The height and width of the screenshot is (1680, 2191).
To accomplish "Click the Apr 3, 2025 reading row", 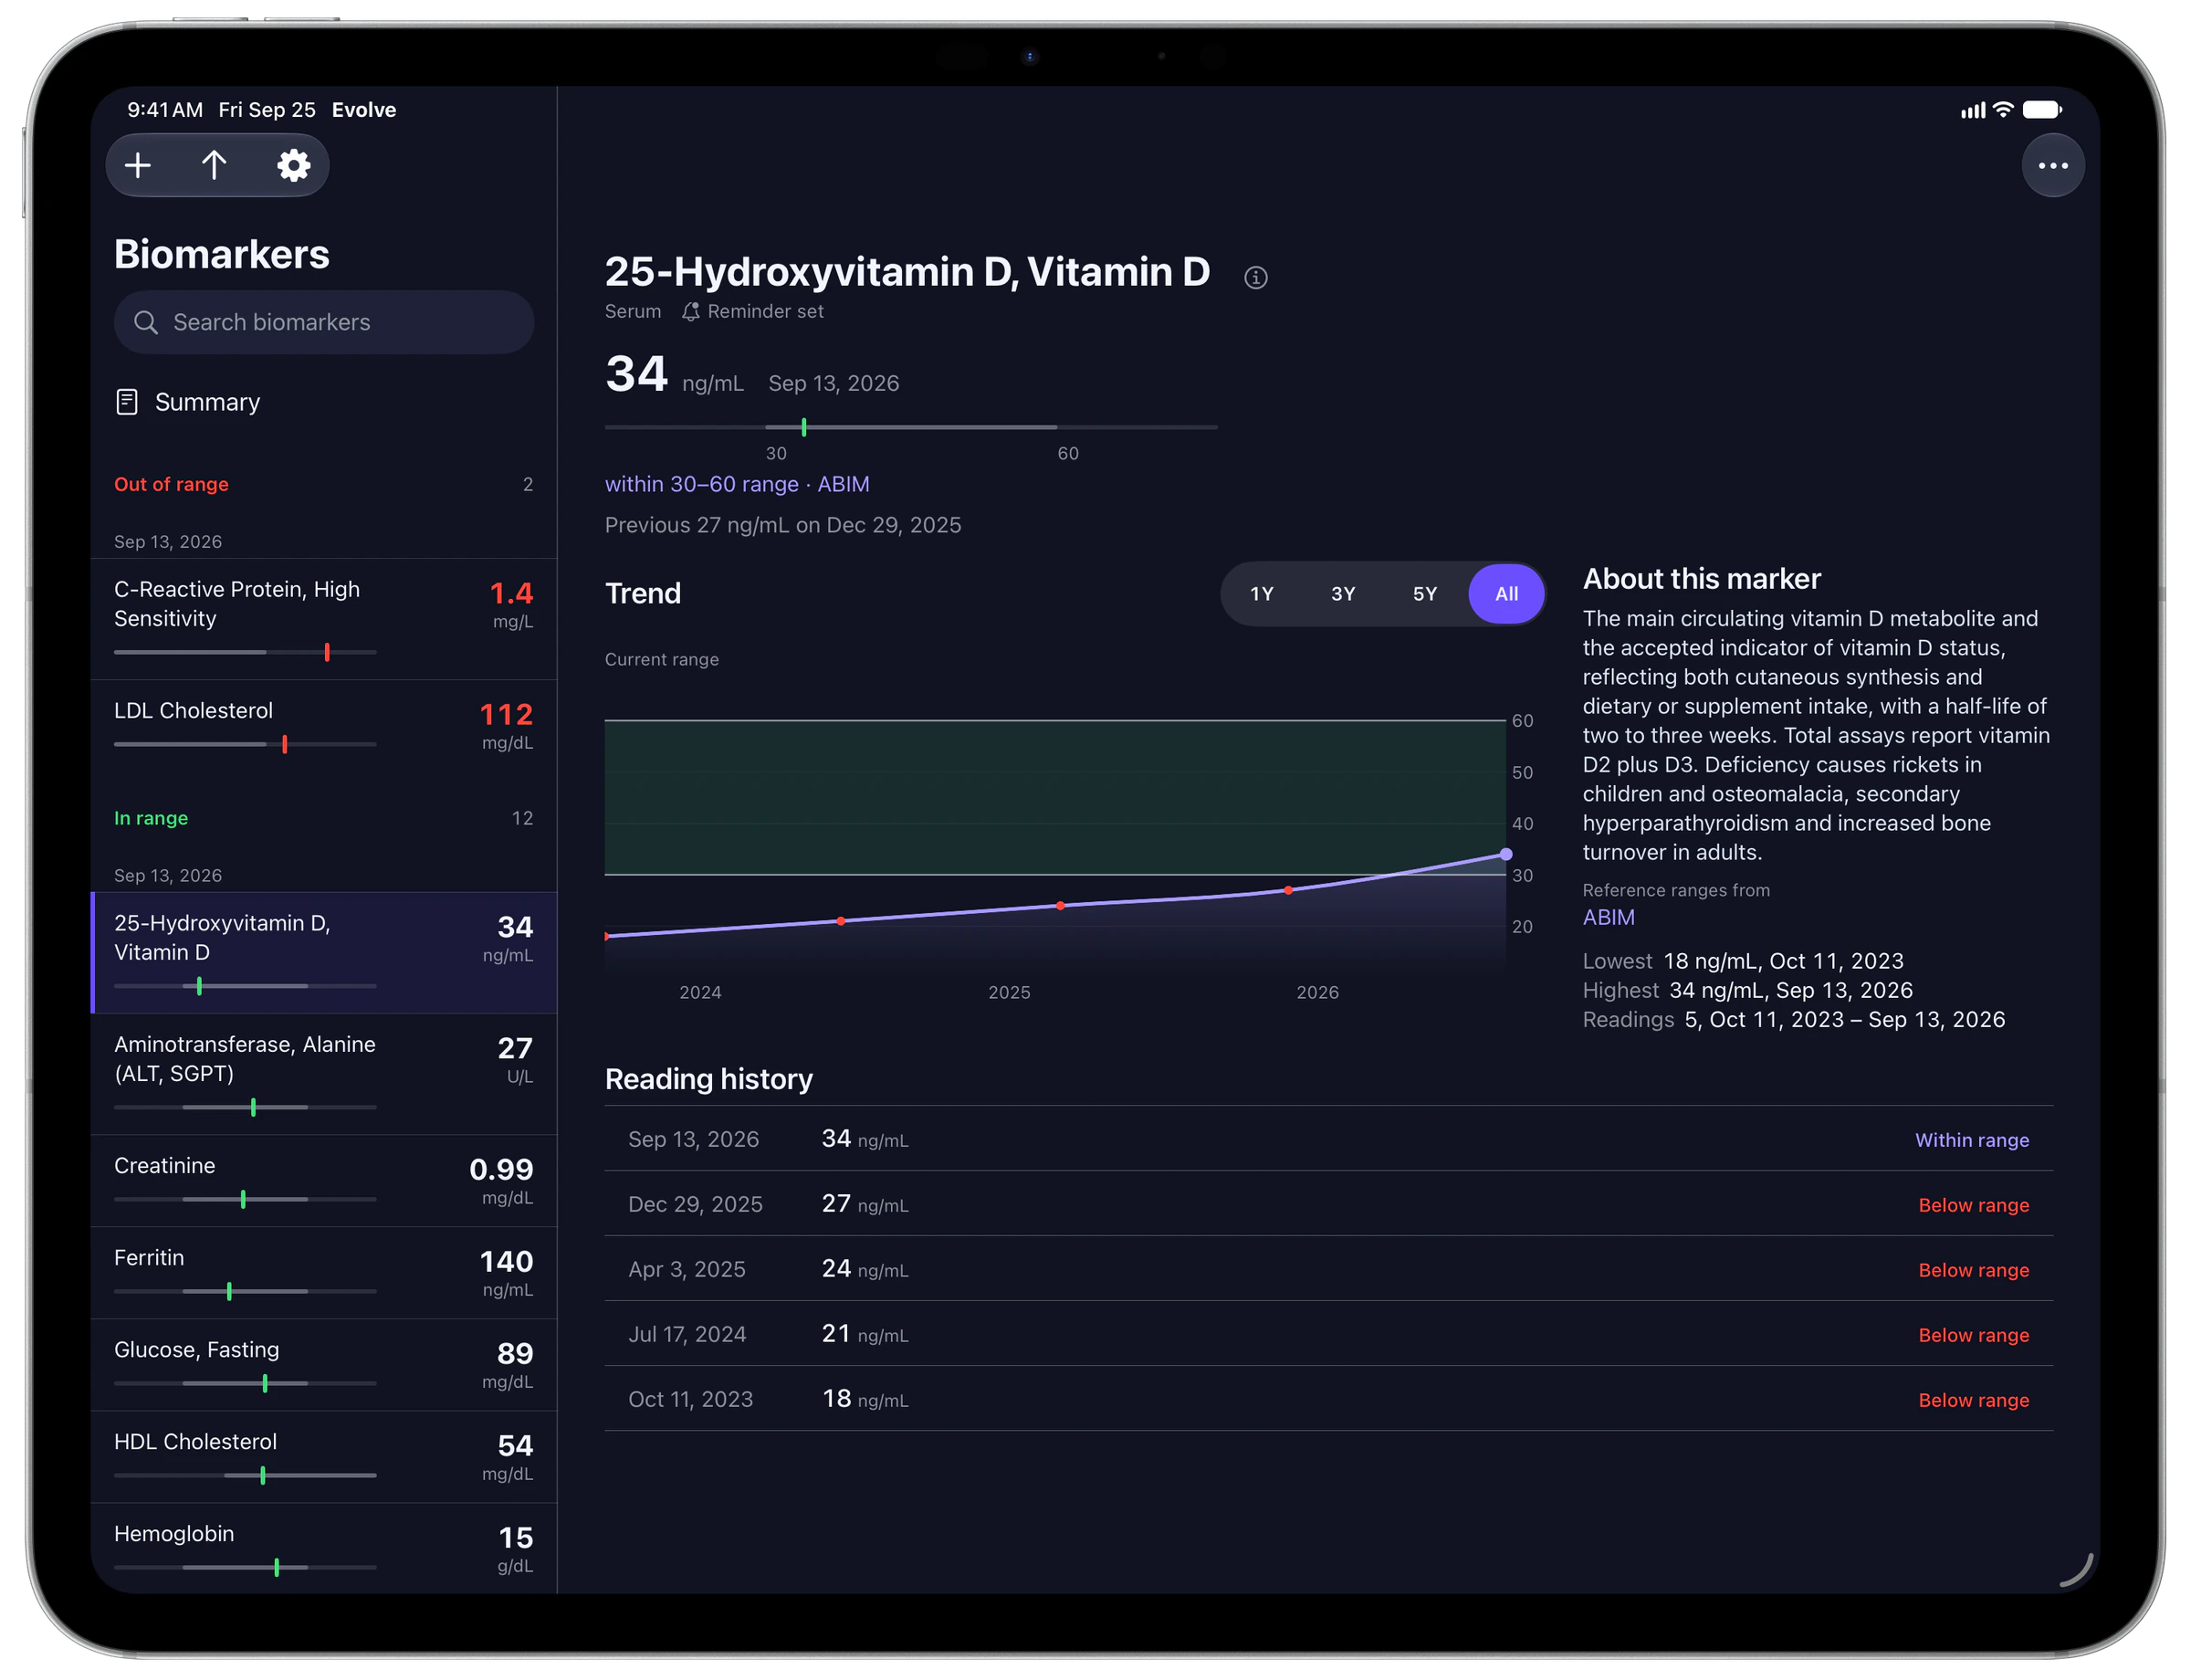I will [1328, 1269].
